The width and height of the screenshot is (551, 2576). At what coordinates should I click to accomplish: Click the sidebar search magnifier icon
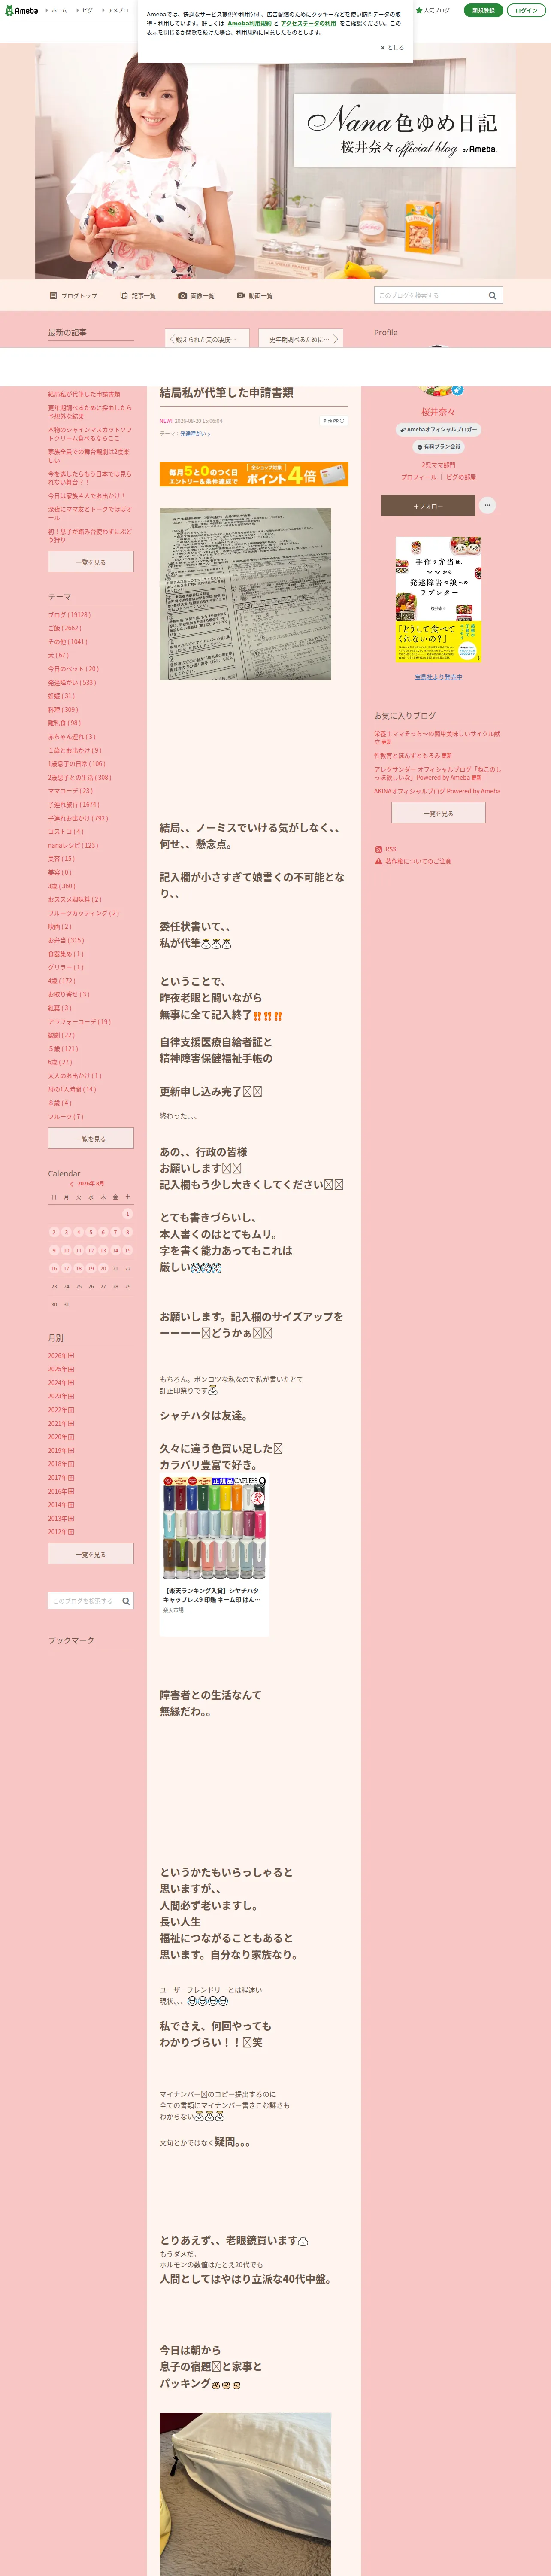click(x=126, y=1601)
